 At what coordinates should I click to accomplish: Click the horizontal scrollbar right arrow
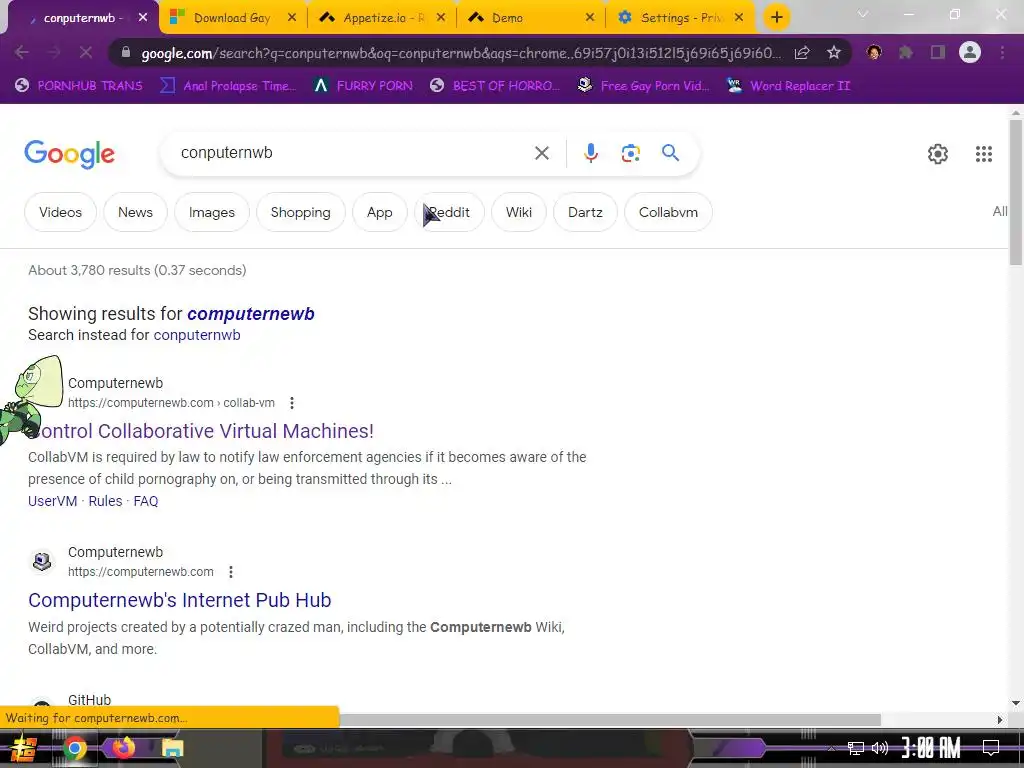tap(1000, 720)
